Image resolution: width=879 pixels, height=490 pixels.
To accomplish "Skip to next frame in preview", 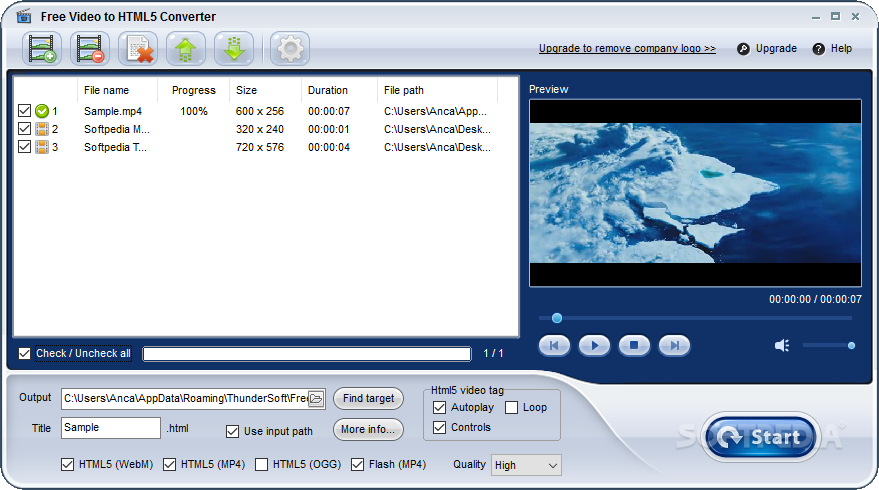I will [674, 345].
